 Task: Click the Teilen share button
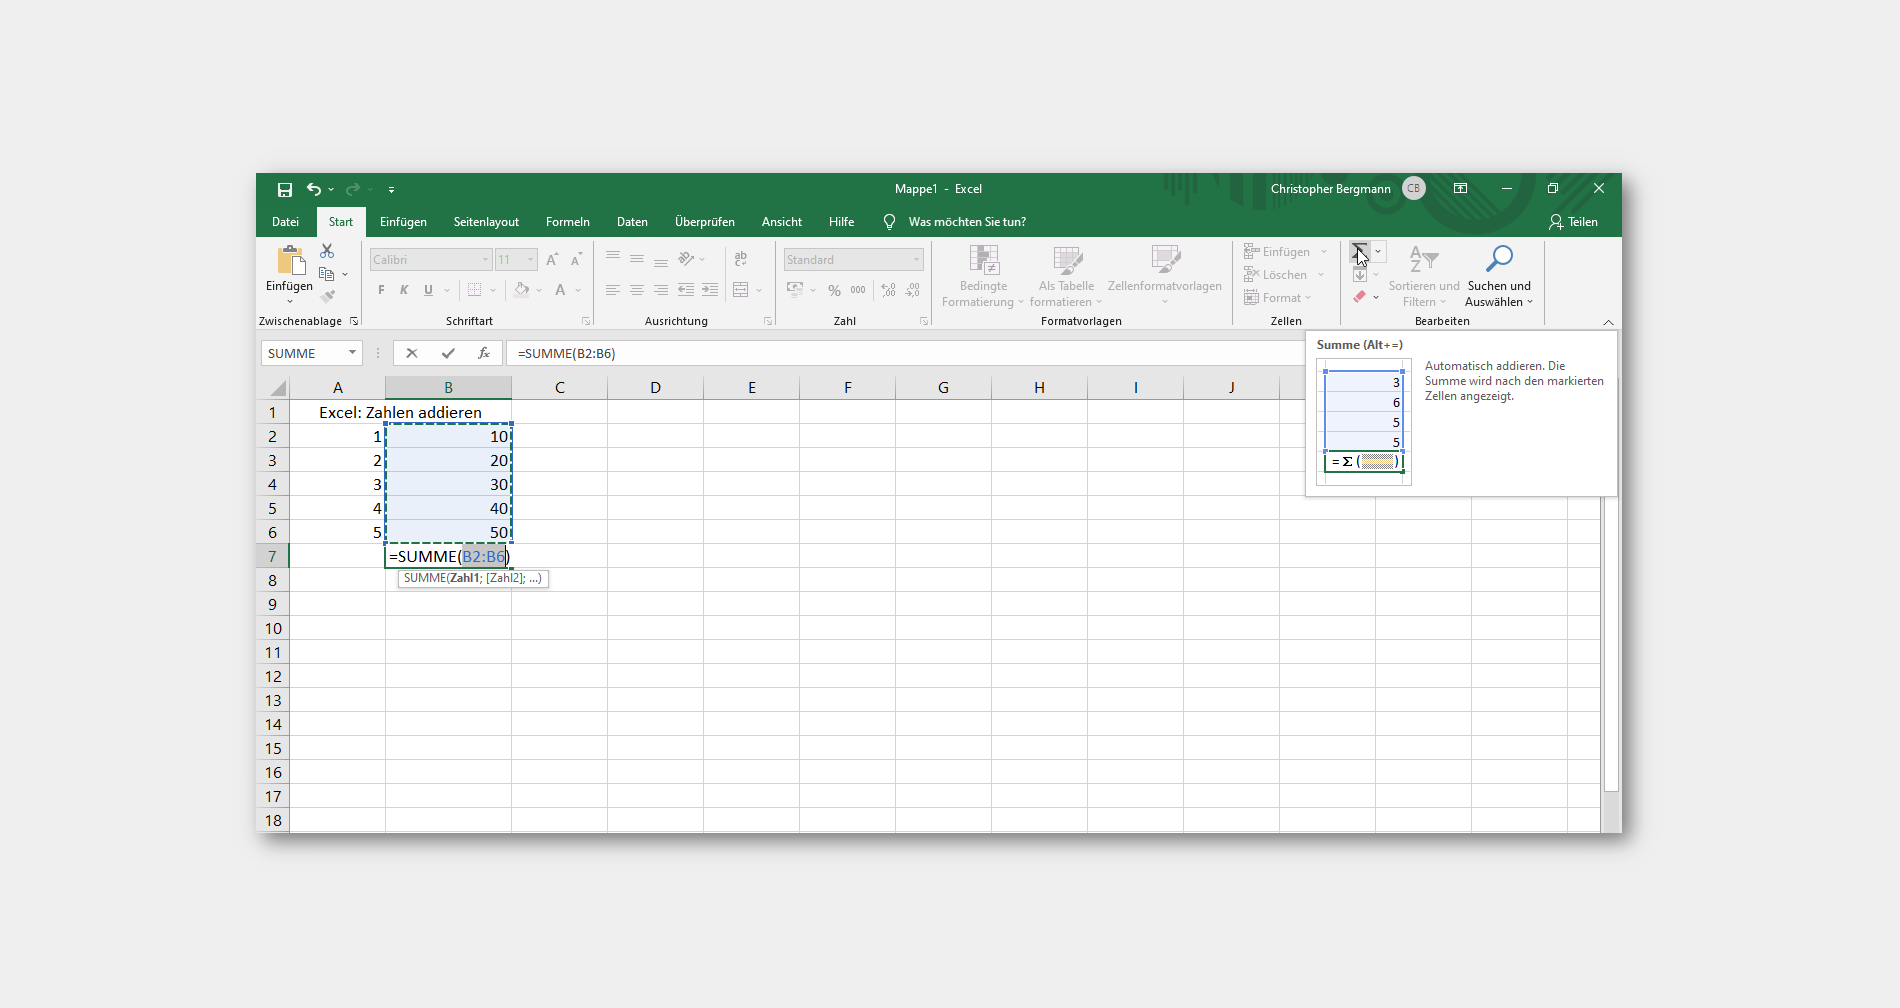(x=1573, y=222)
